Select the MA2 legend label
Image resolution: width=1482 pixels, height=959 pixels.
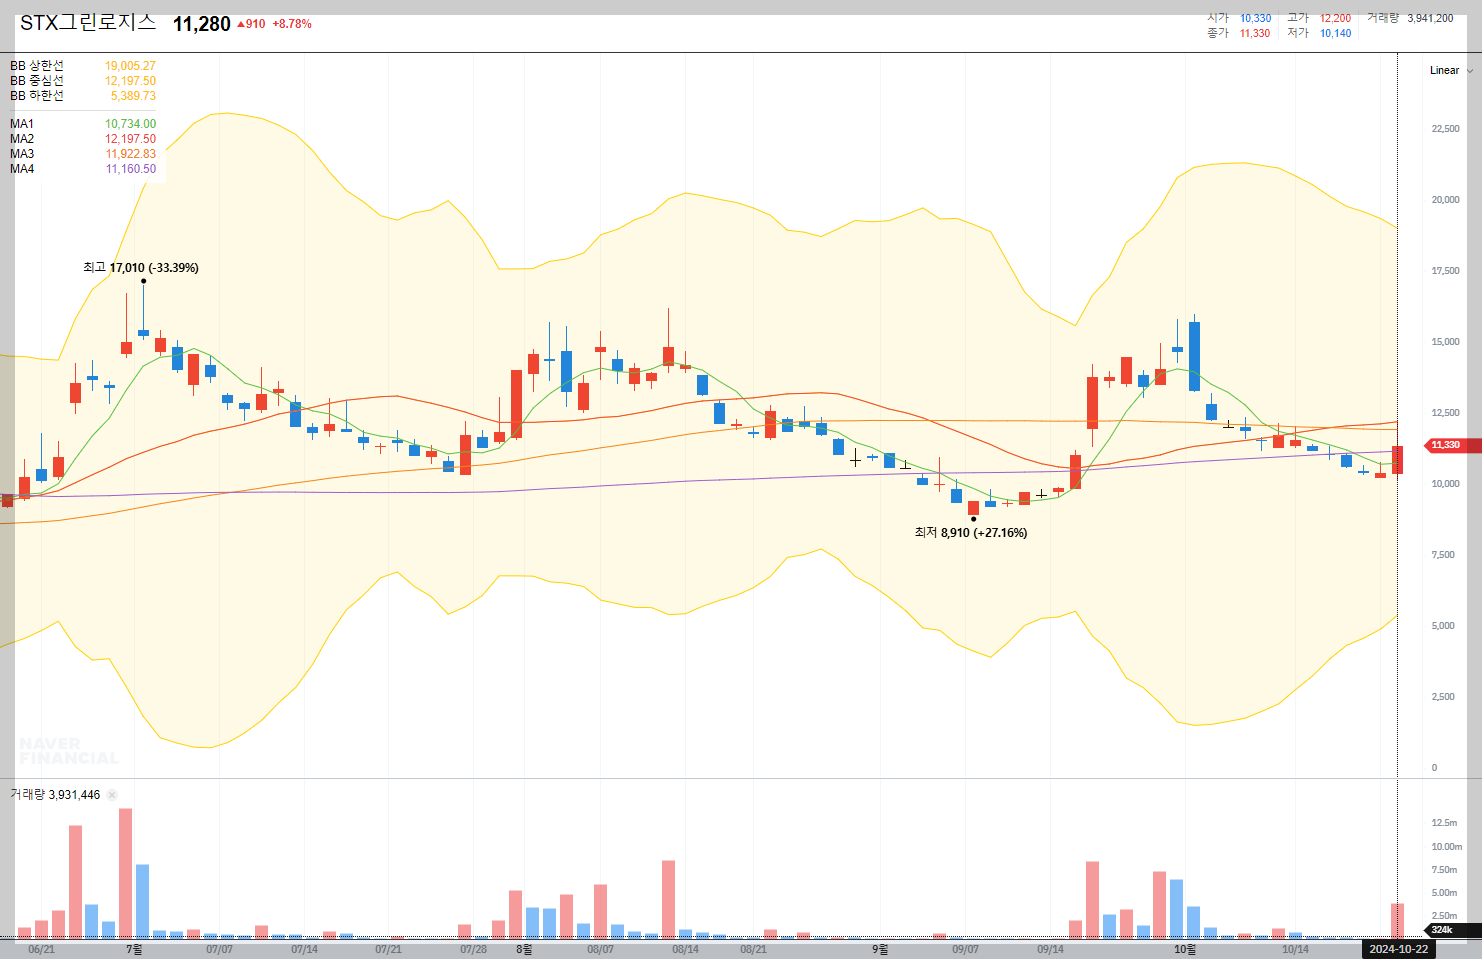click(22, 139)
